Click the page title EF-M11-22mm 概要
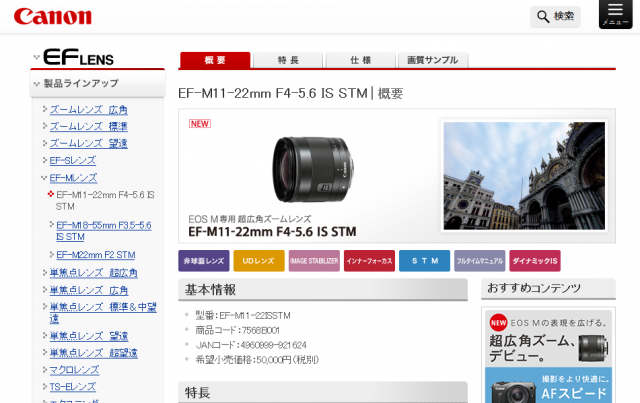640x403 pixels. (x=291, y=94)
